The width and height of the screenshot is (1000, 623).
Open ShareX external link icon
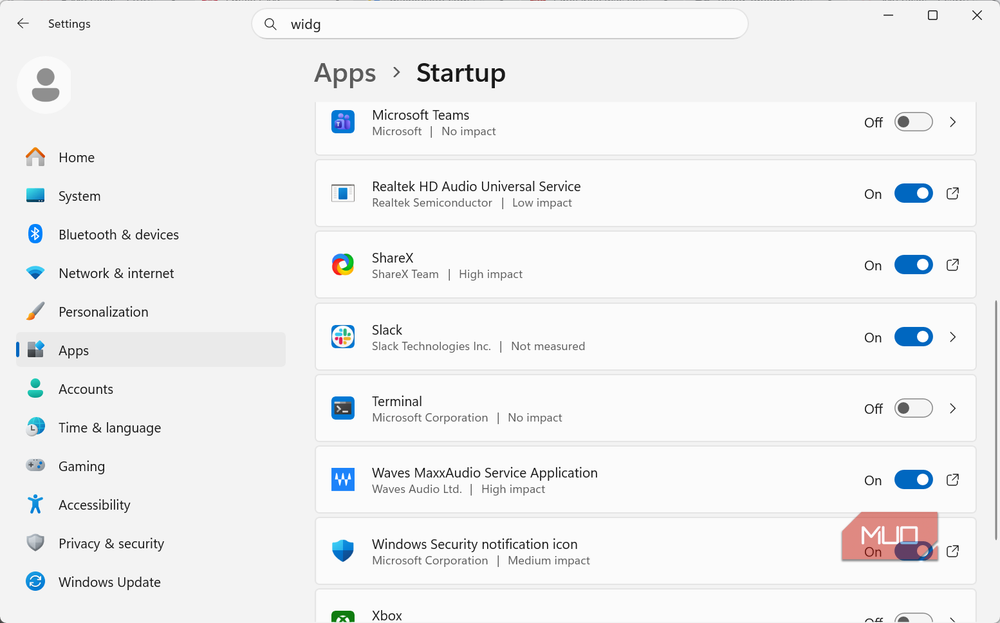click(x=953, y=265)
